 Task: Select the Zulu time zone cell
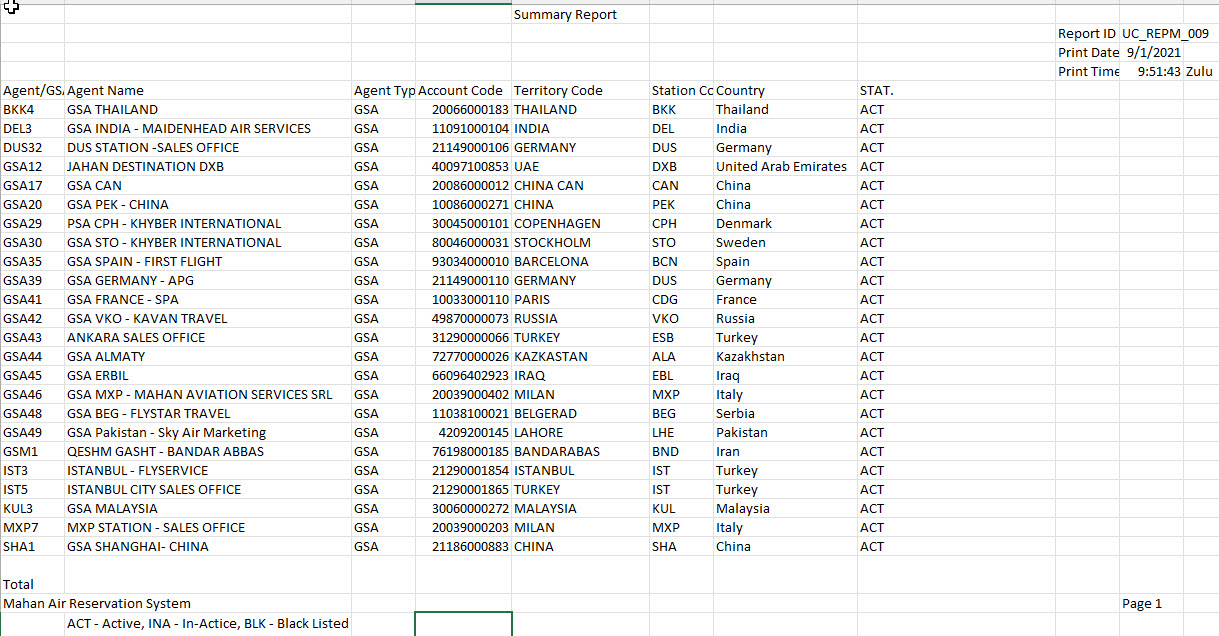(1199, 72)
